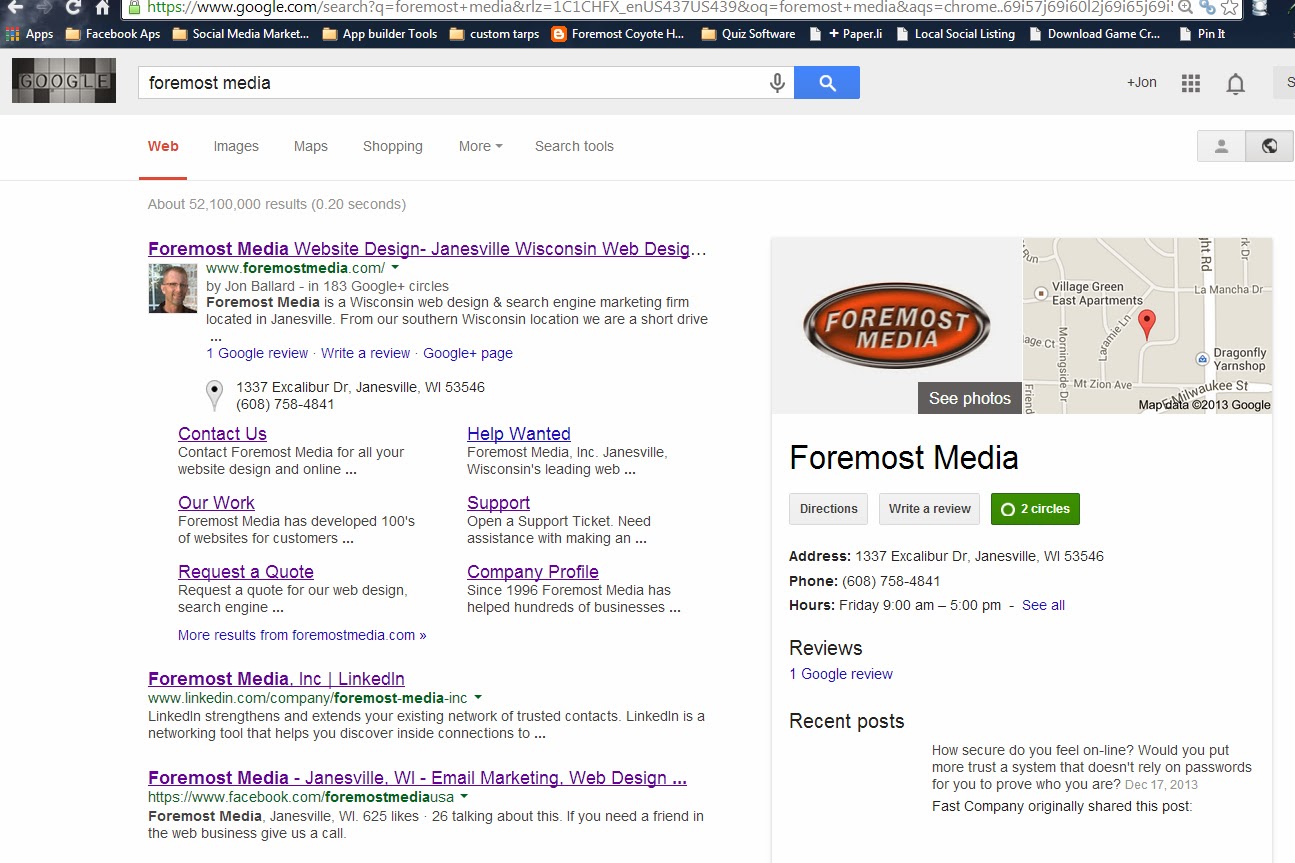Switch to personal results person icon

(x=1221, y=146)
